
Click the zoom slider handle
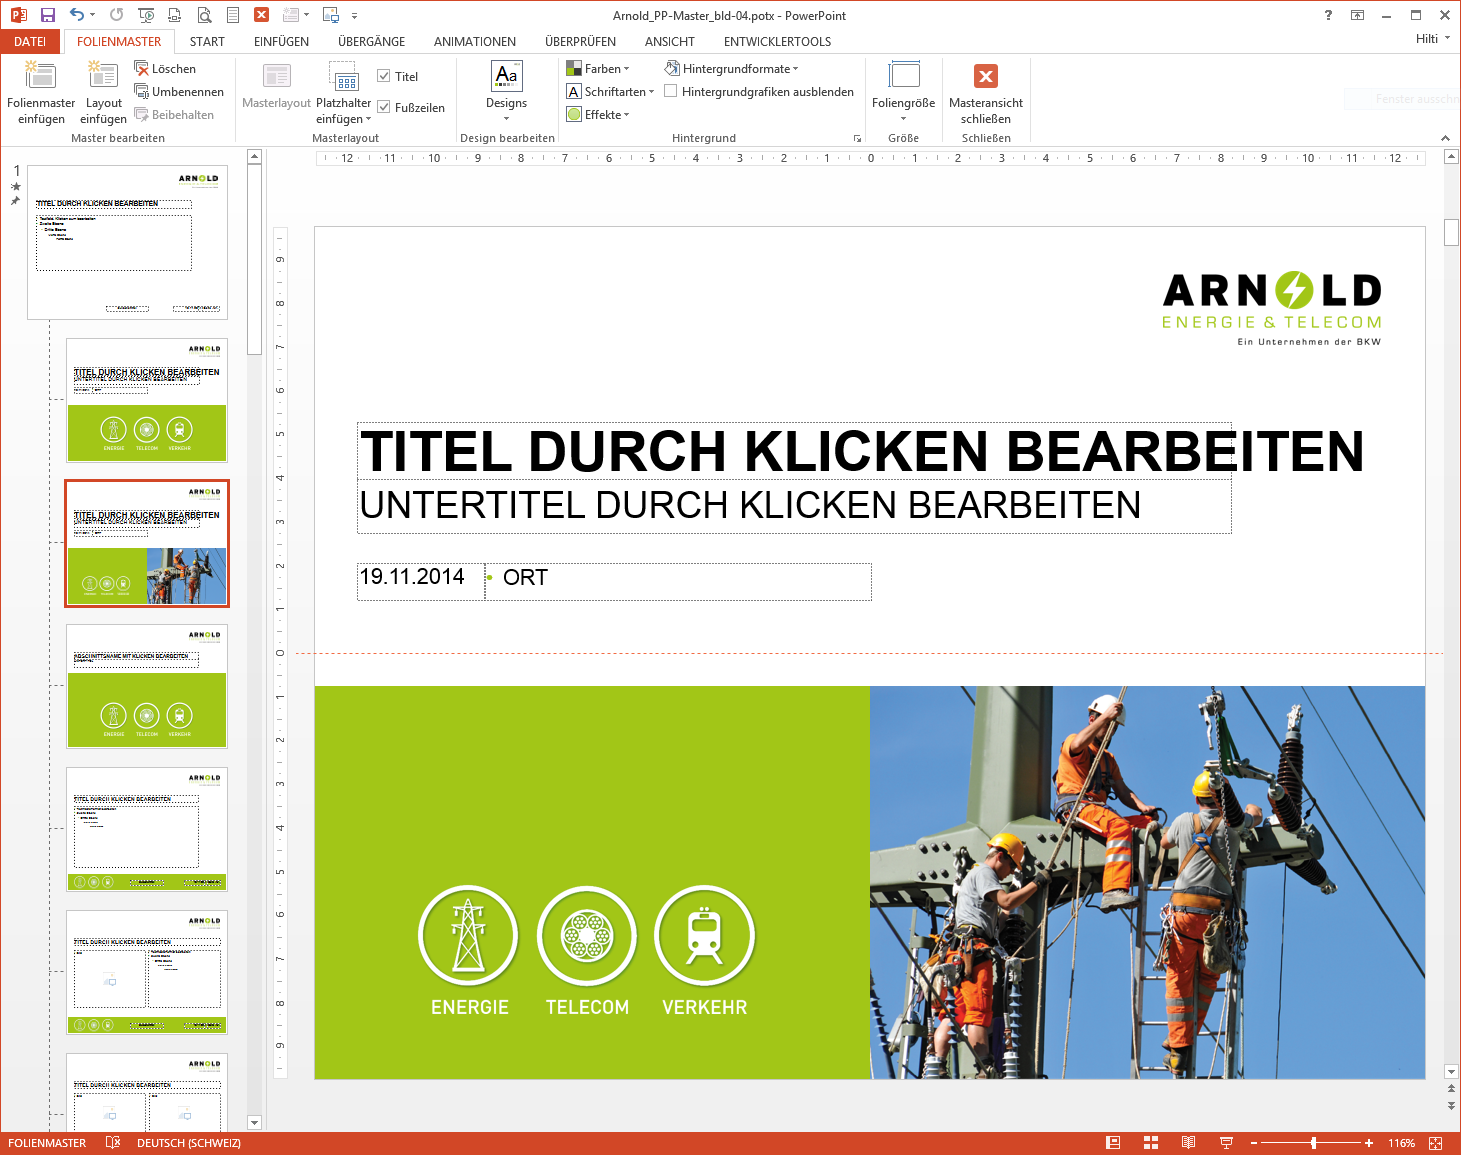(x=1313, y=1143)
